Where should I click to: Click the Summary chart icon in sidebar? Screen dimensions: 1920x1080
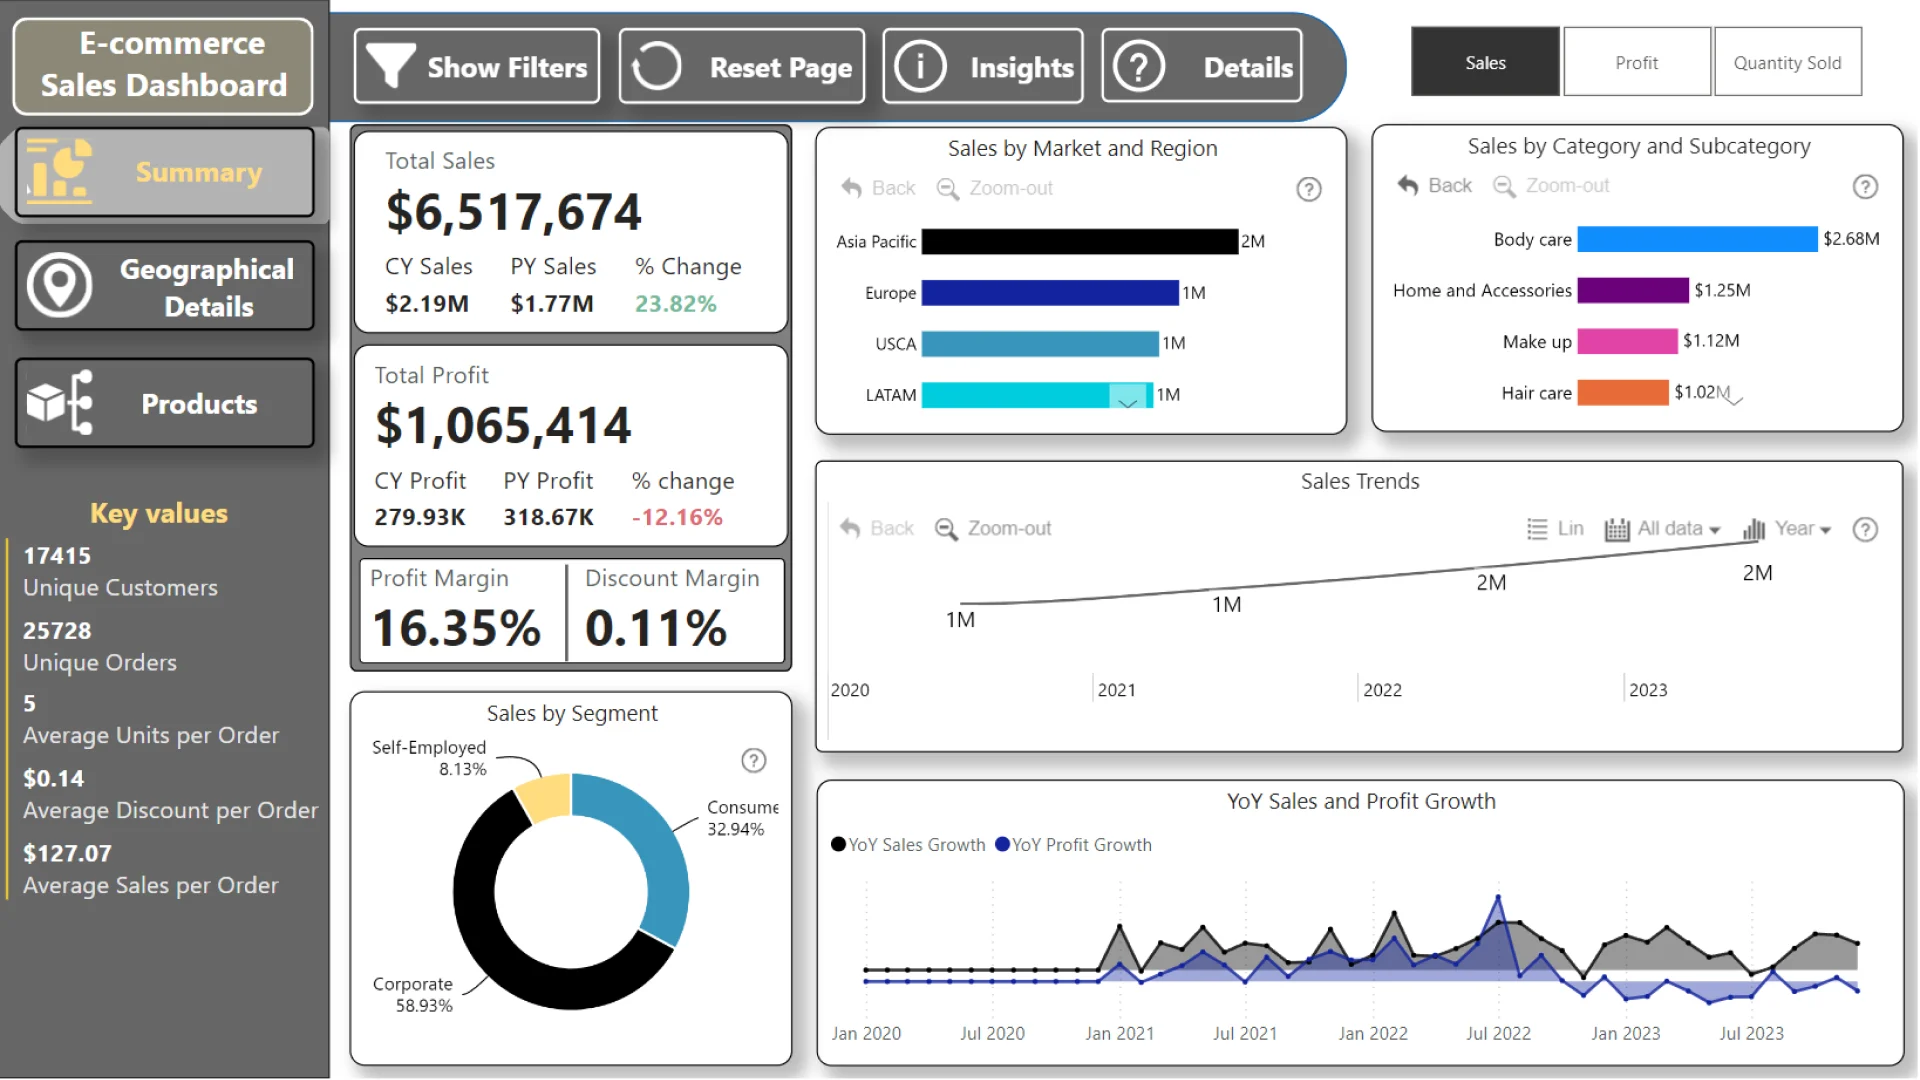coord(59,171)
